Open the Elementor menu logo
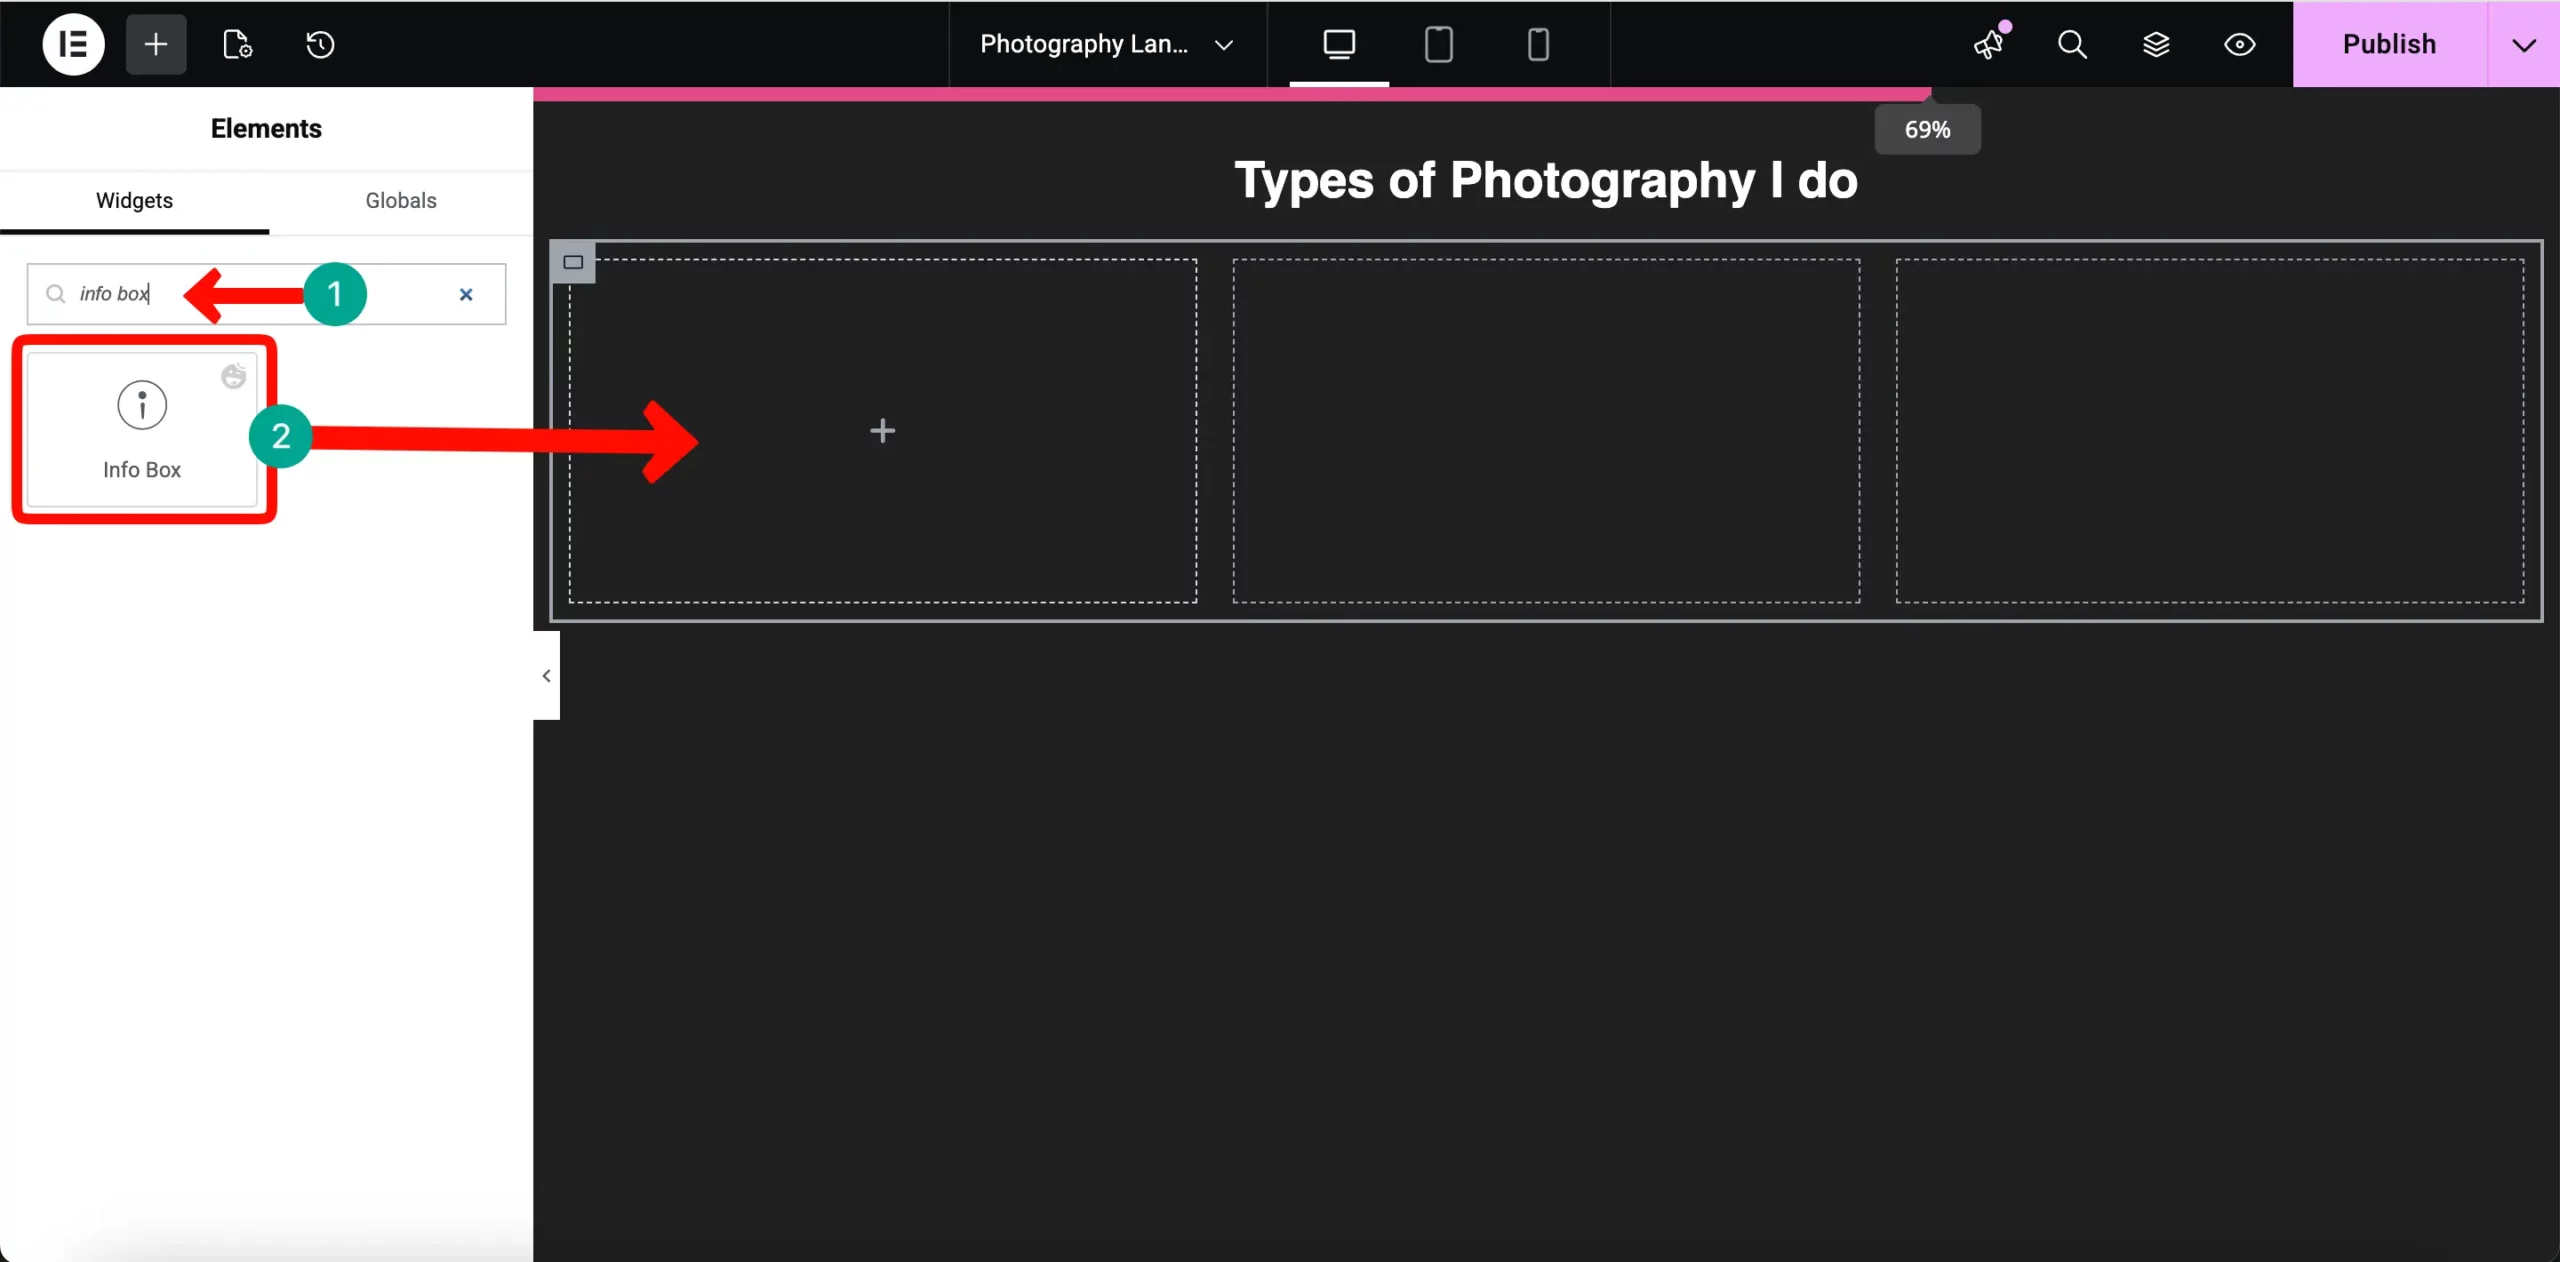Screen dimensions: 2560x1262 click(x=72, y=44)
